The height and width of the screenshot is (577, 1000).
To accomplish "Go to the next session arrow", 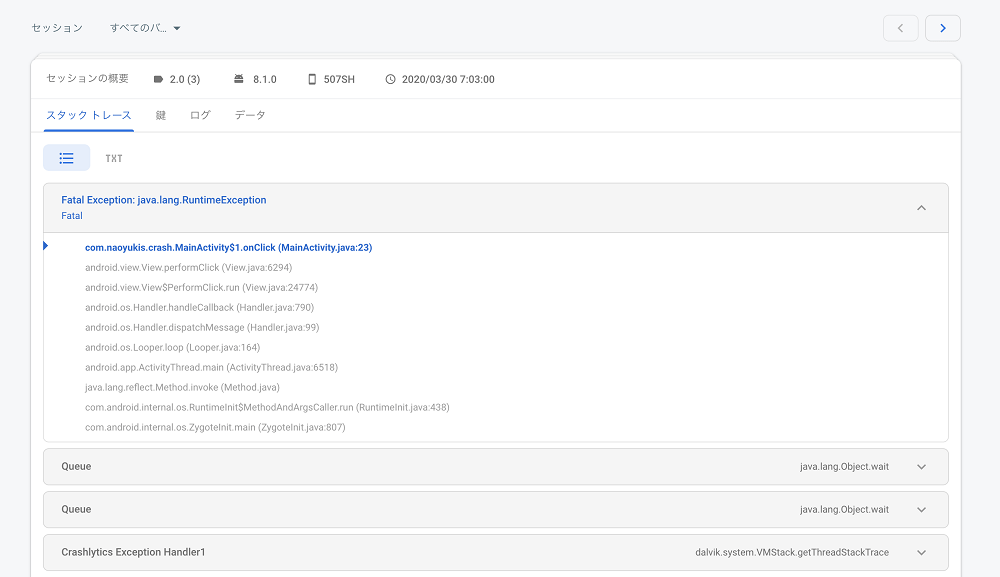I will (943, 28).
